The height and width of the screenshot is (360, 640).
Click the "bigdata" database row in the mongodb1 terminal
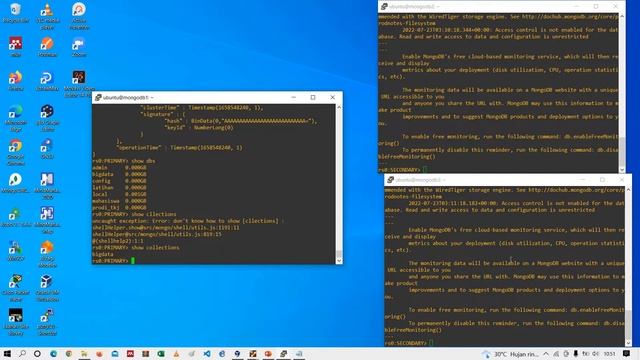[119, 174]
